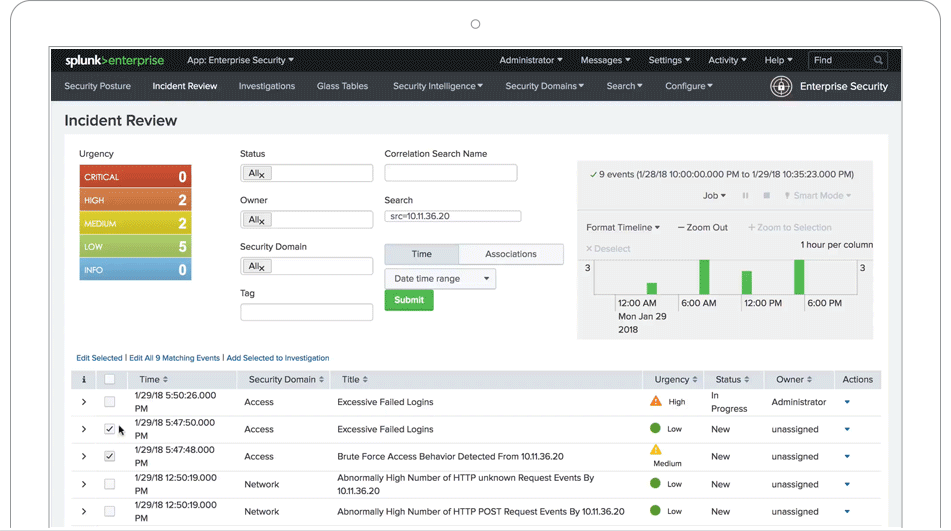Click Edit Selected link
This screenshot has height=531, width=951.
pos(99,358)
